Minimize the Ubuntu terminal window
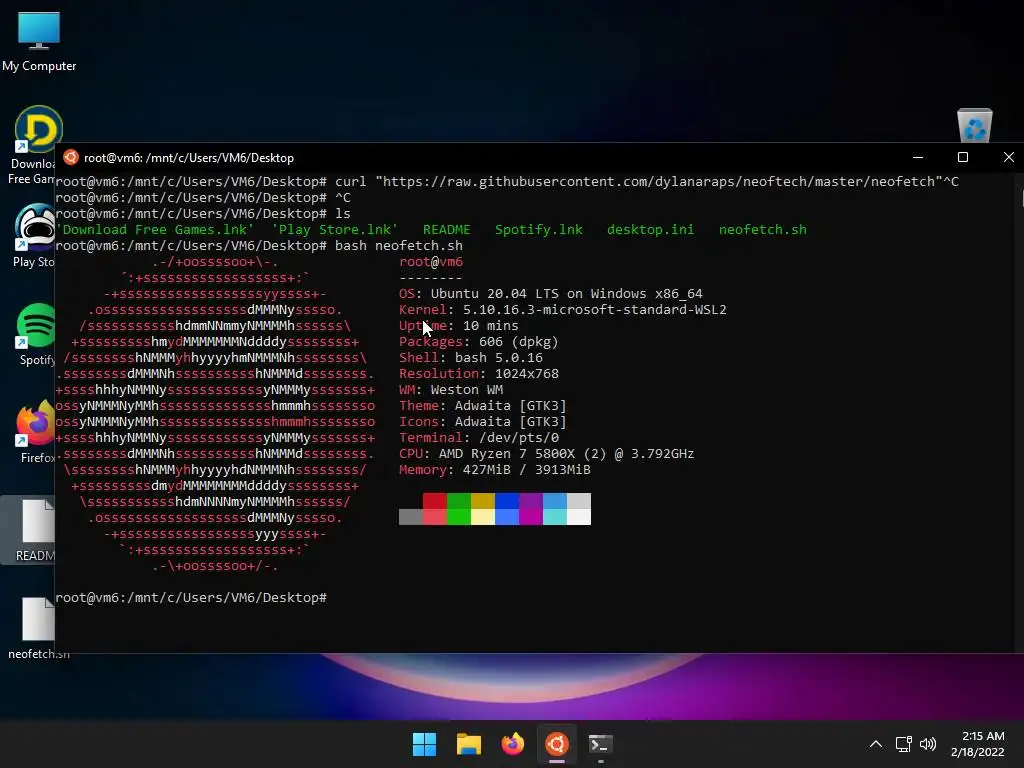 918,157
